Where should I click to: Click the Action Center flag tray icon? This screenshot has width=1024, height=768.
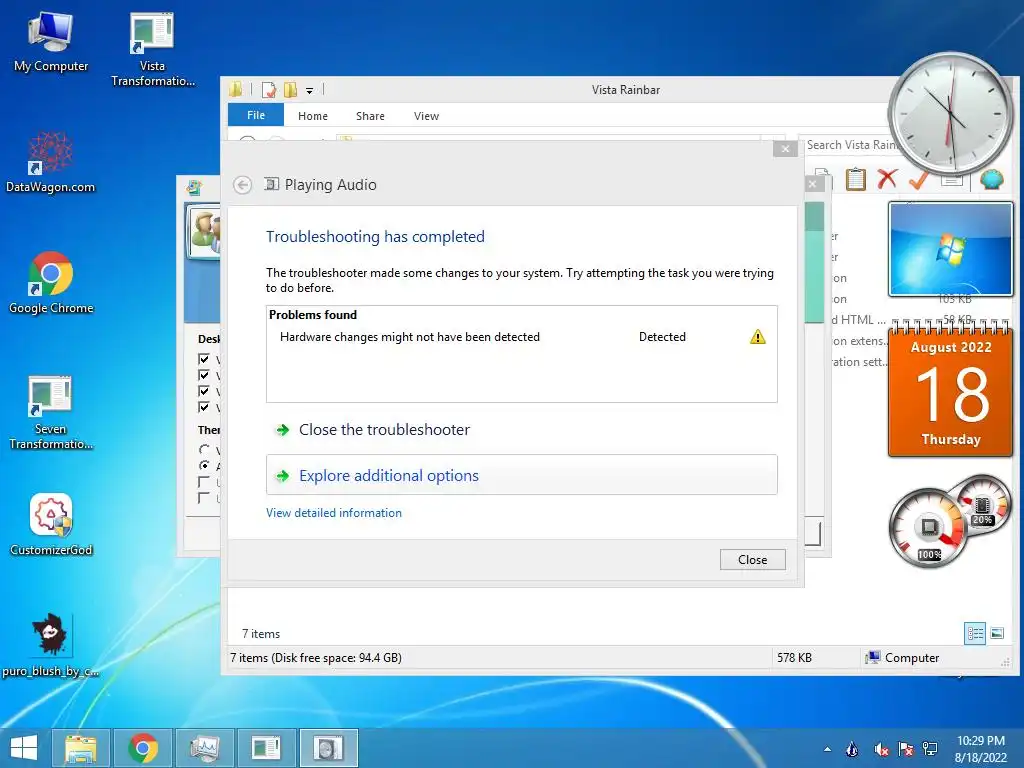(906, 749)
